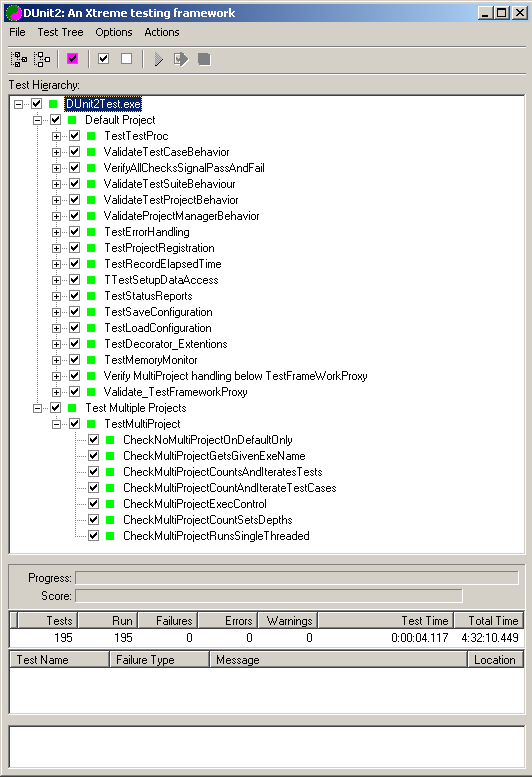Click green status square of CheckMultiProjectRunsSingleThreaded
Viewport: 532px width, 777px height.
(x=110, y=536)
